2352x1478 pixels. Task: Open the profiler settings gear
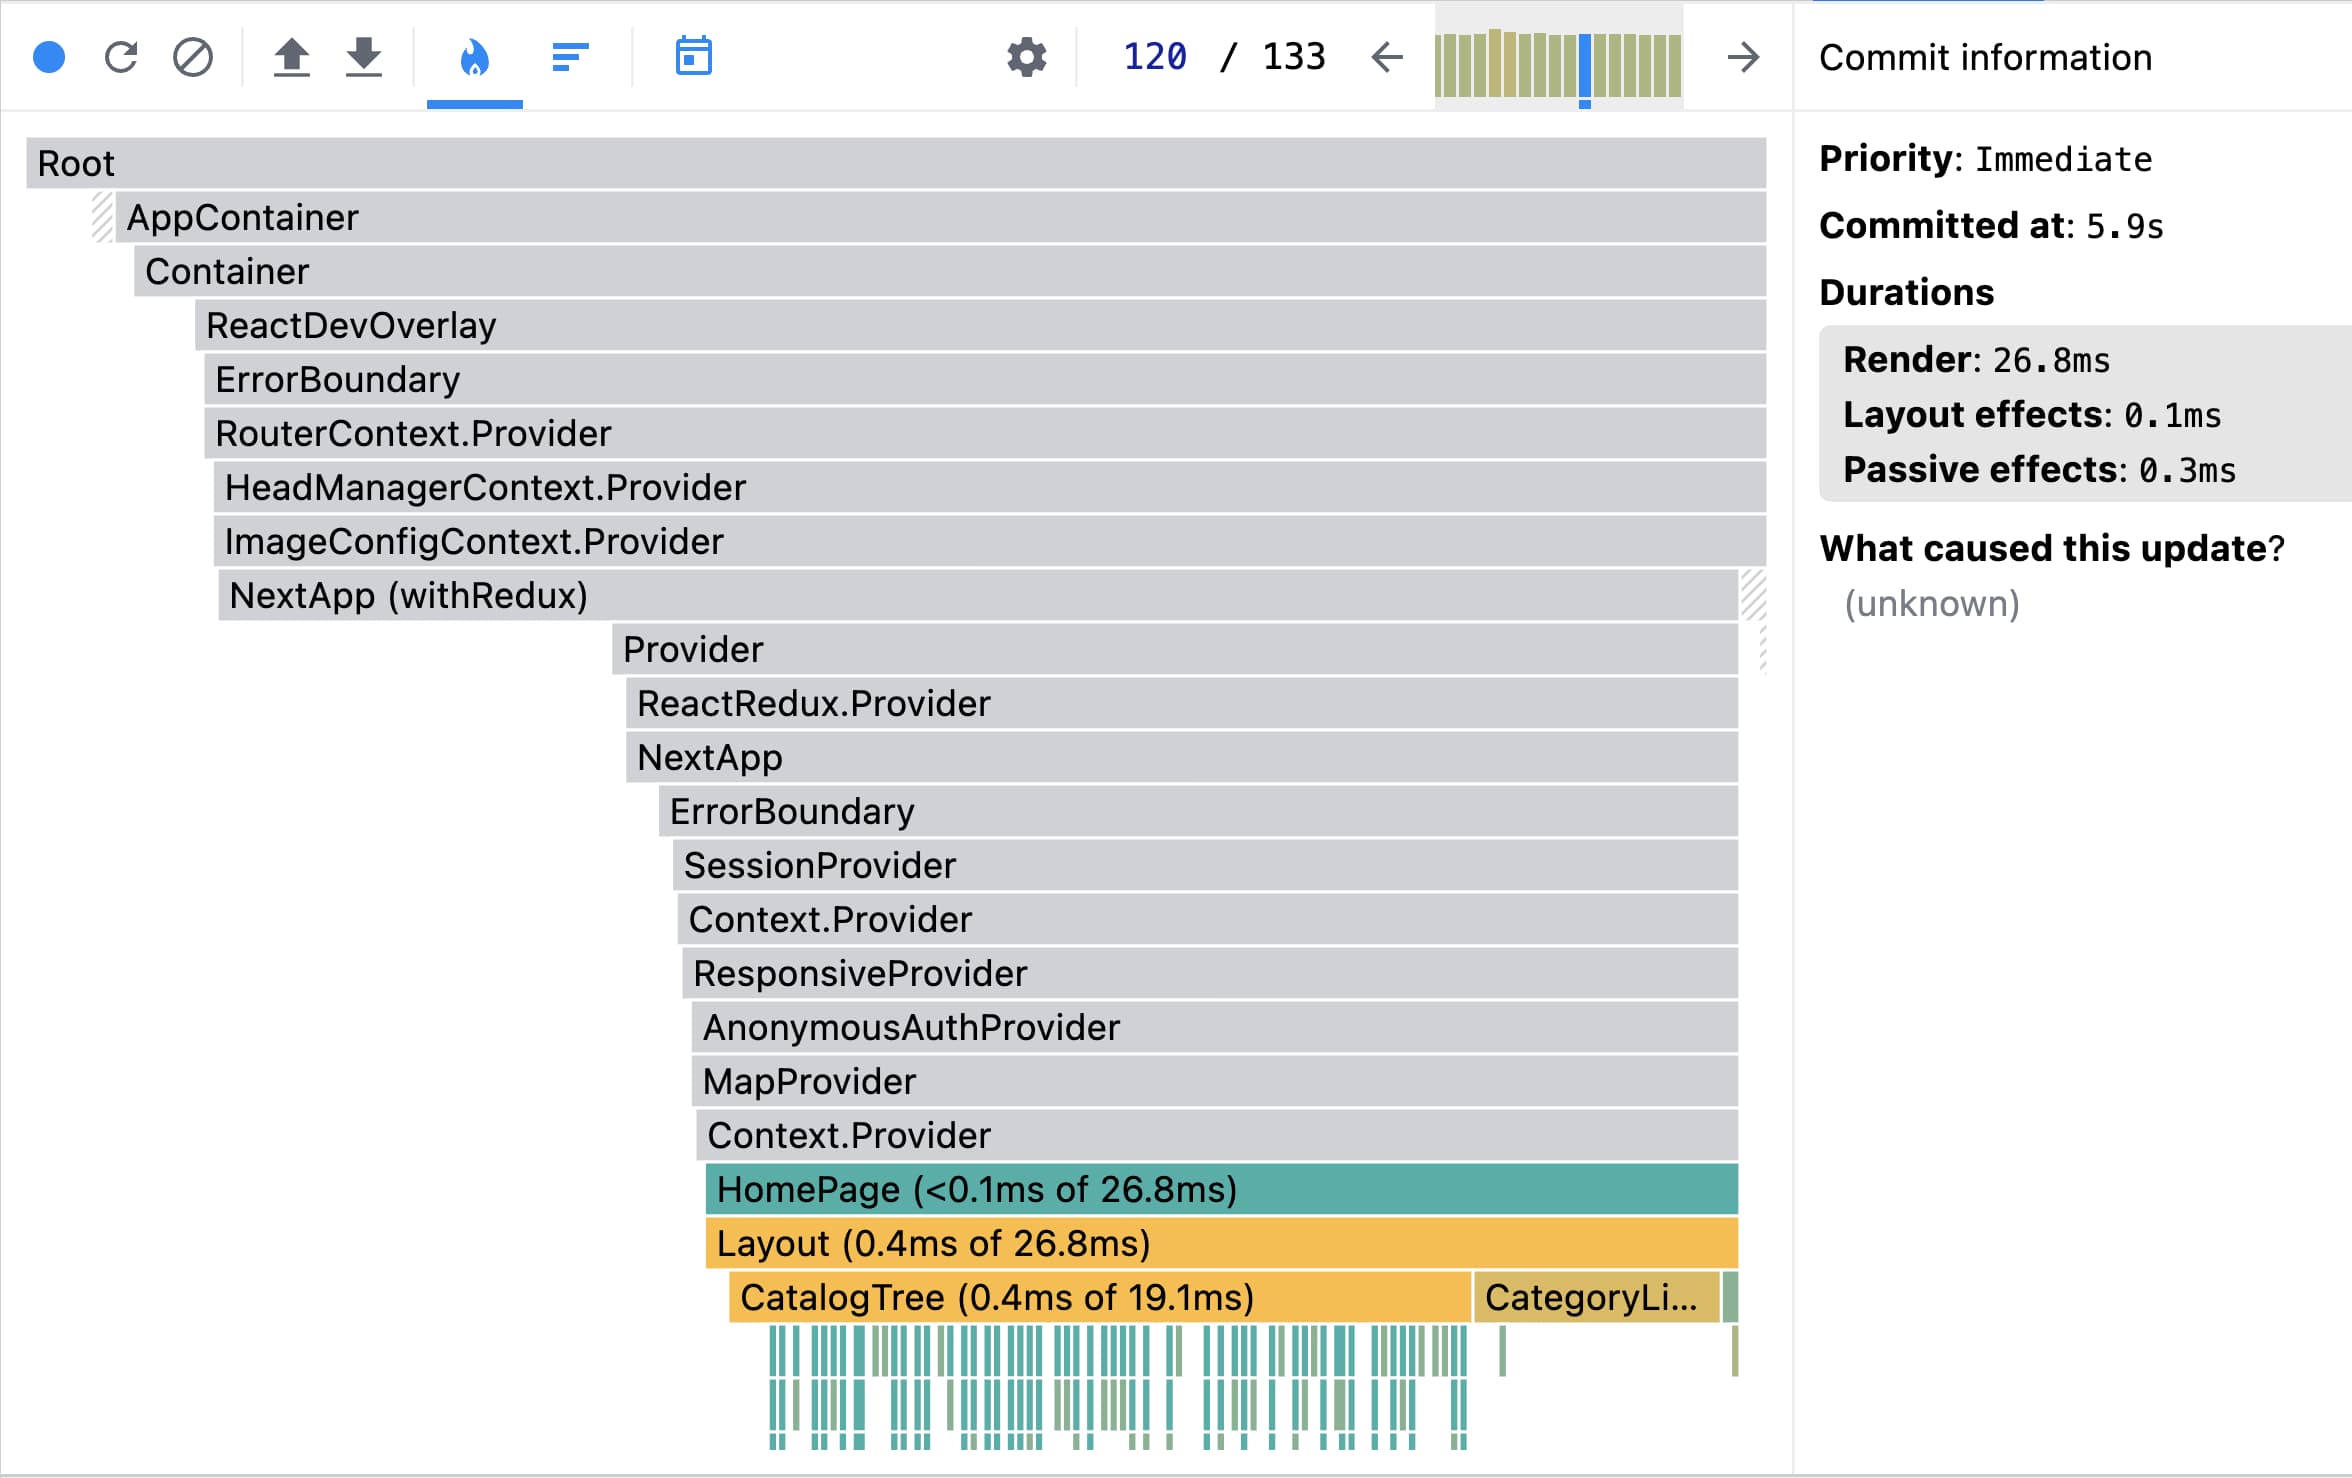[x=1026, y=57]
